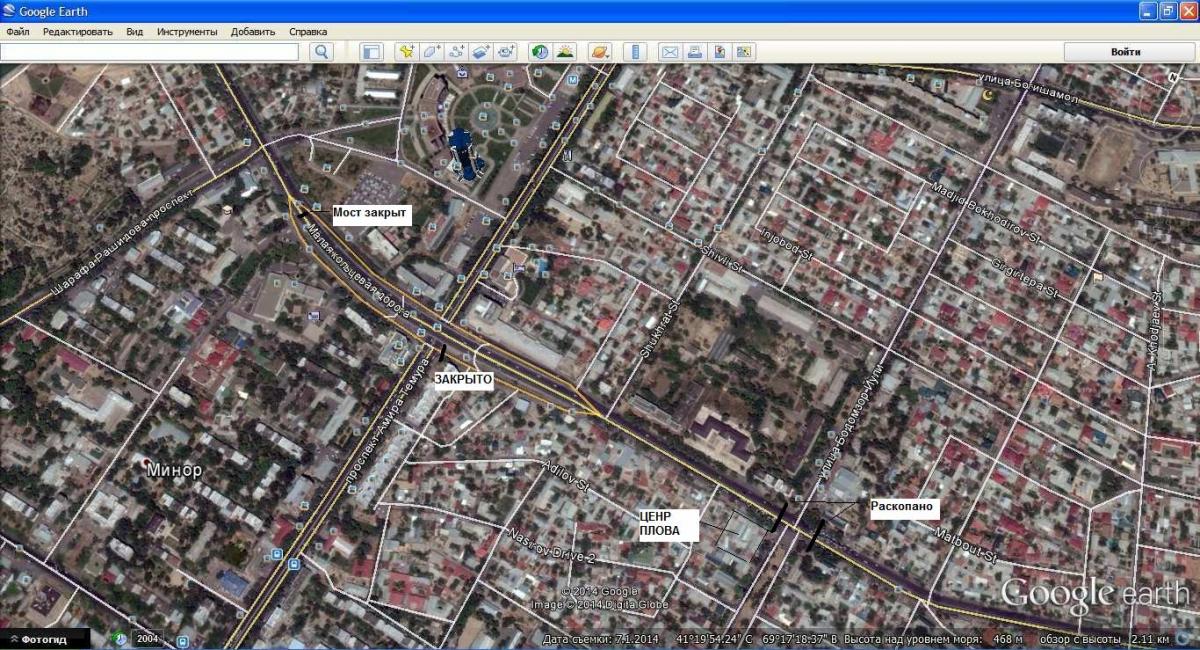Viewport: 1200px width, 650px height.
Task: Open view in Google Maps icon
Action: coord(719,52)
